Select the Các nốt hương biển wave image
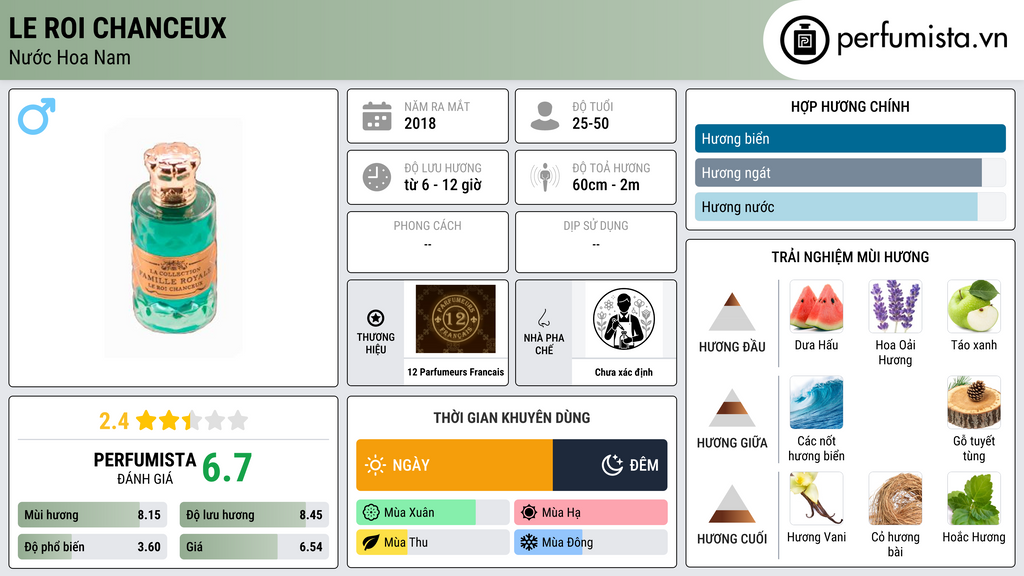The height and width of the screenshot is (576, 1024). (x=816, y=402)
